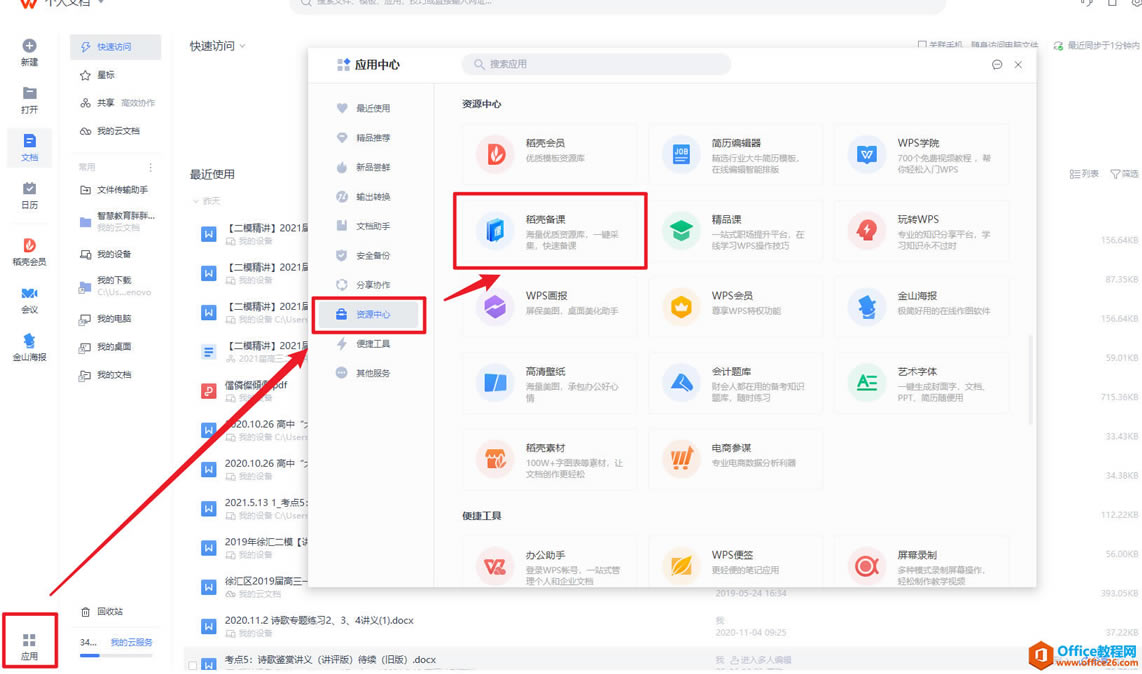The height and width of the screenshot is (674, 1142).
Task: Select 便捷工具 category
Action: tap(371, 344)
